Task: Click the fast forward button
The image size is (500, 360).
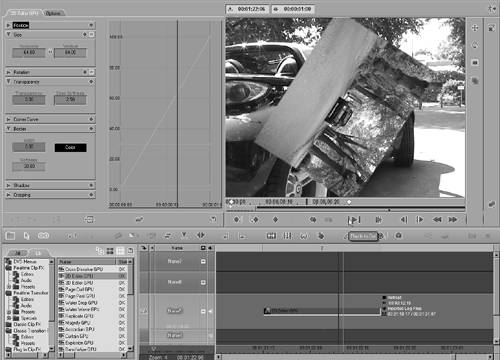Action: 453,219
